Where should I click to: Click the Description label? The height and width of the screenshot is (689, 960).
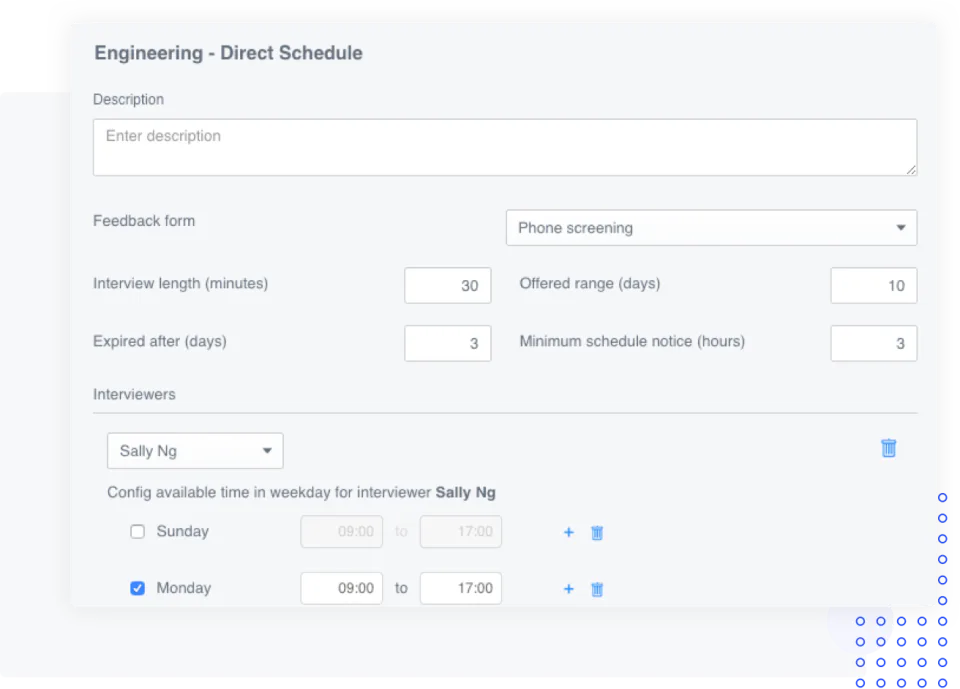pos(129,99)
